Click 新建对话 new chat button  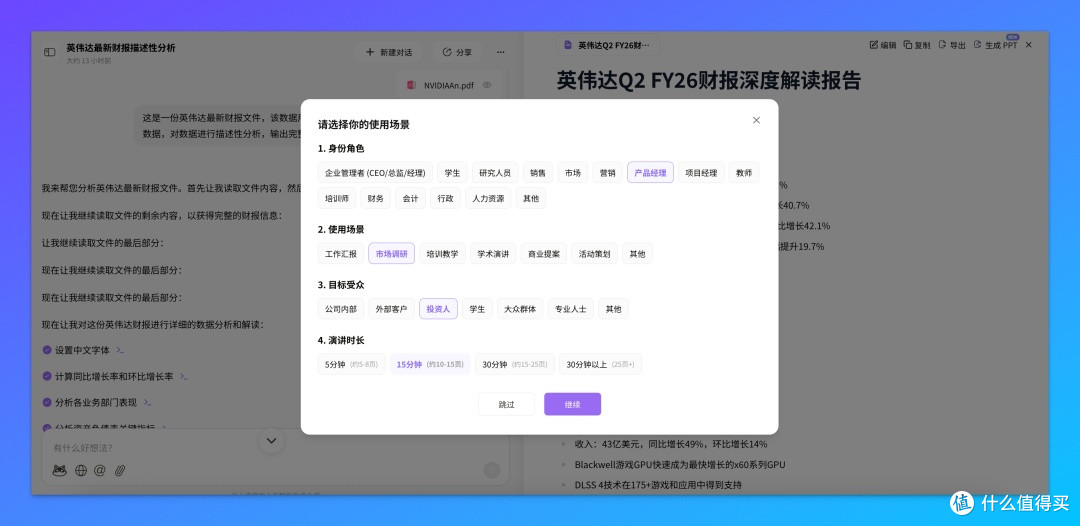pyautogui.click(x=388, y=52)
